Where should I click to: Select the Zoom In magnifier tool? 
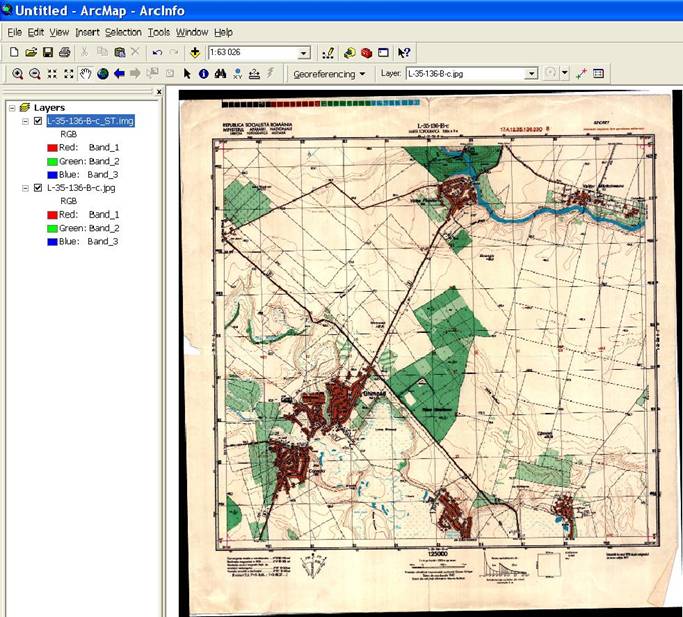click(17, 74)
